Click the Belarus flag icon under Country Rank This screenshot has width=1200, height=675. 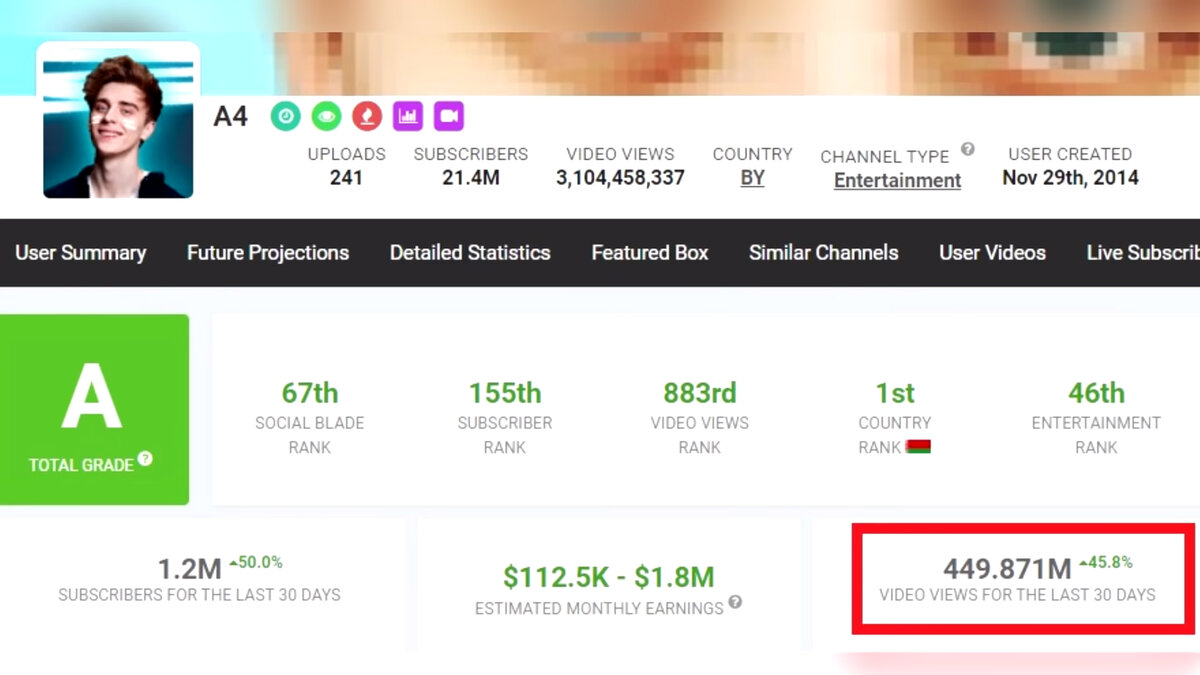(918, 447)
